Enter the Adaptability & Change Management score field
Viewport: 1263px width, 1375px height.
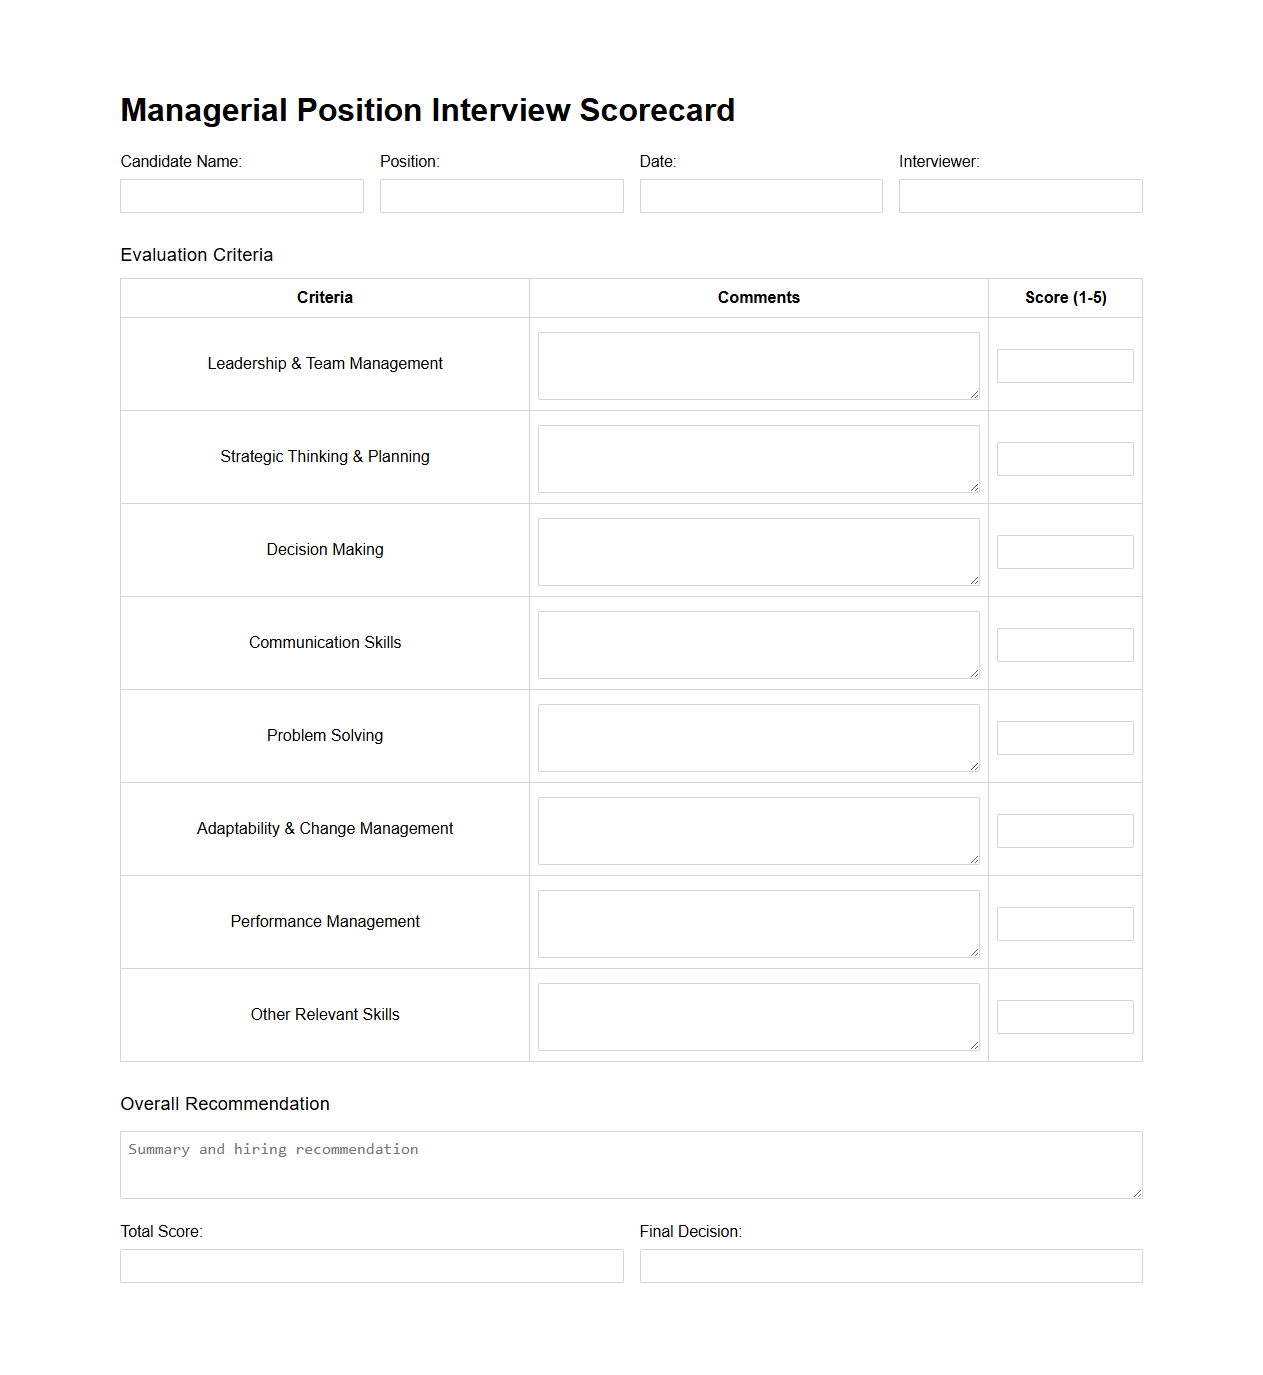pos(1064,830)
